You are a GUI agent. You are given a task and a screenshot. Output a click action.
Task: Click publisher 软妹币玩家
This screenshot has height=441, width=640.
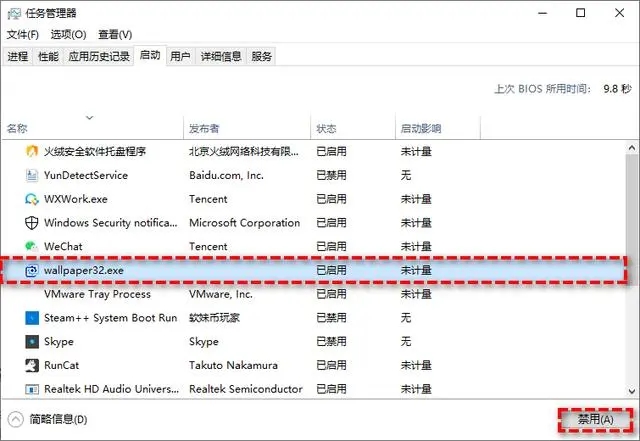(214, 318)
